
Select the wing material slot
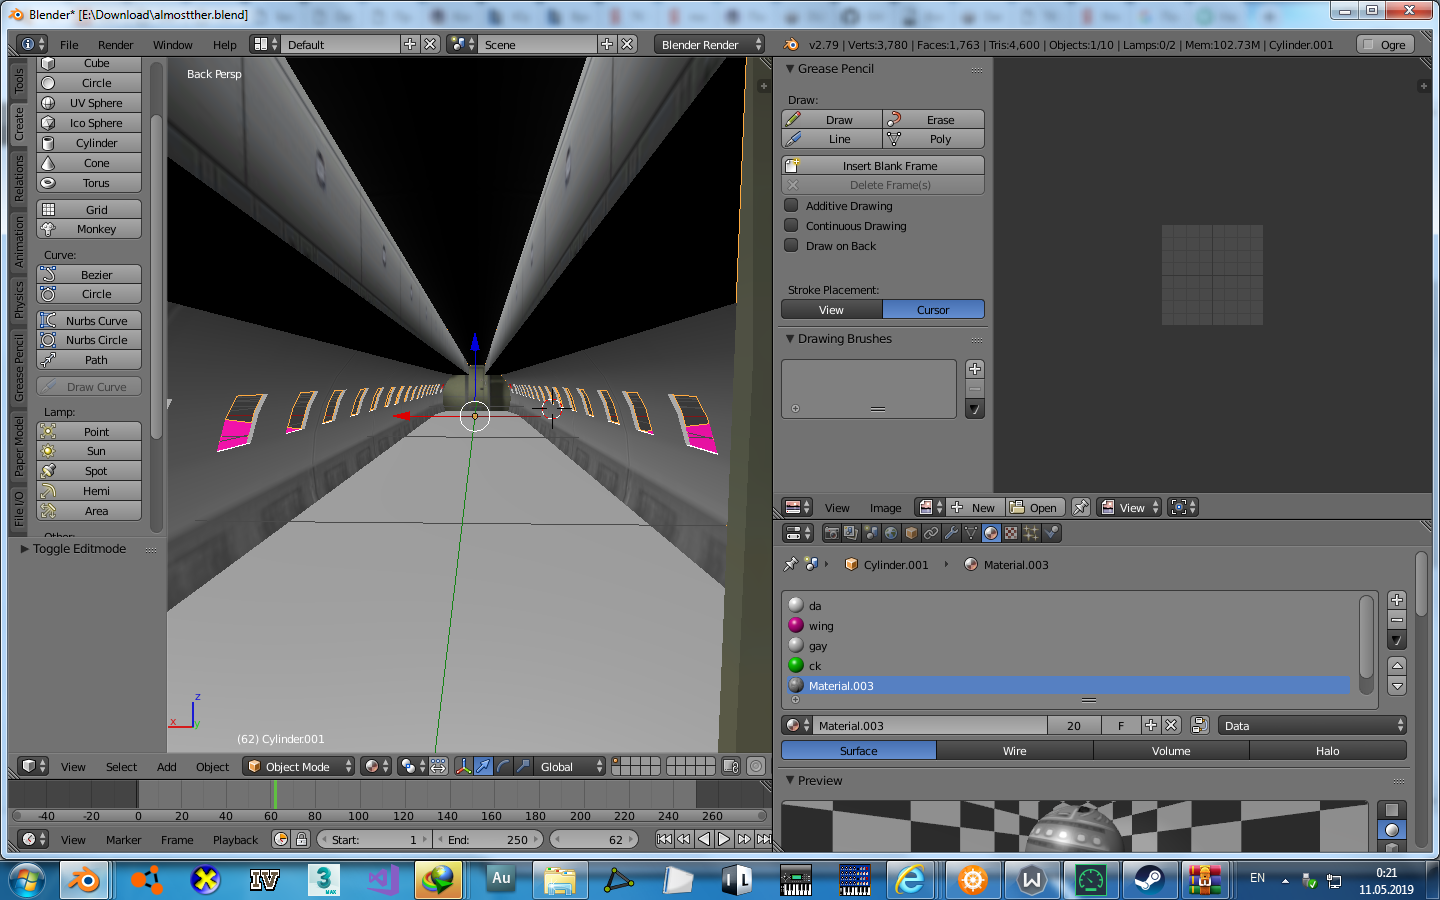tap(821, 626)
